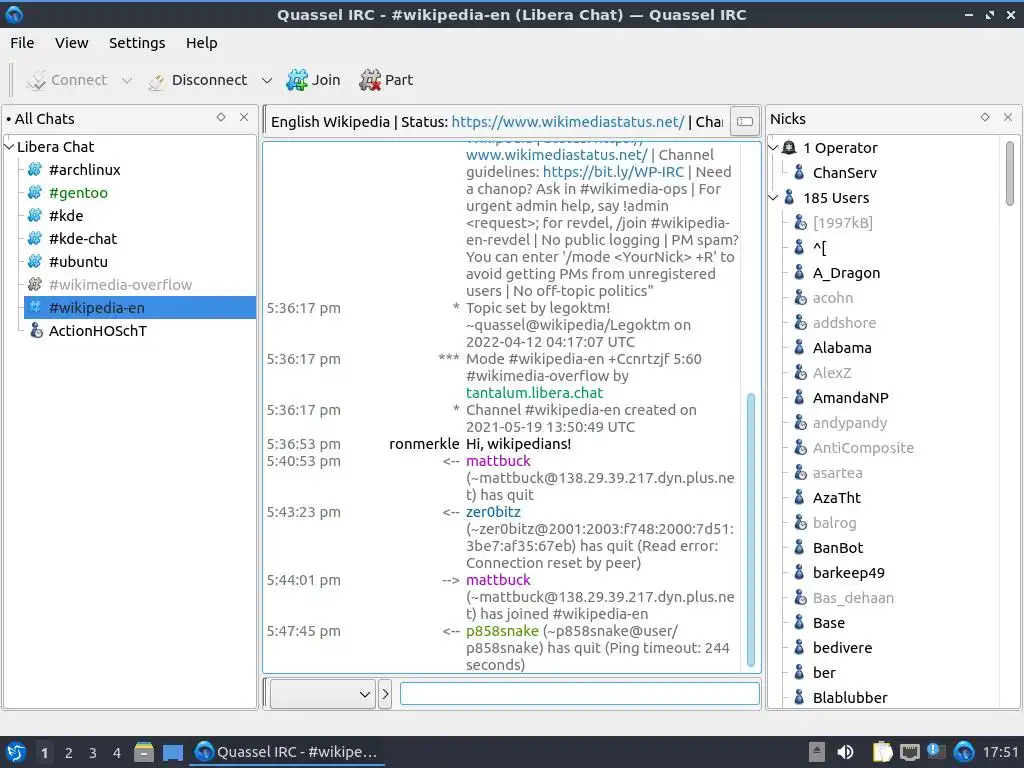Screen dimensions: 1024x768
Task: Click the chat message input field
Action: coord(579,694)
